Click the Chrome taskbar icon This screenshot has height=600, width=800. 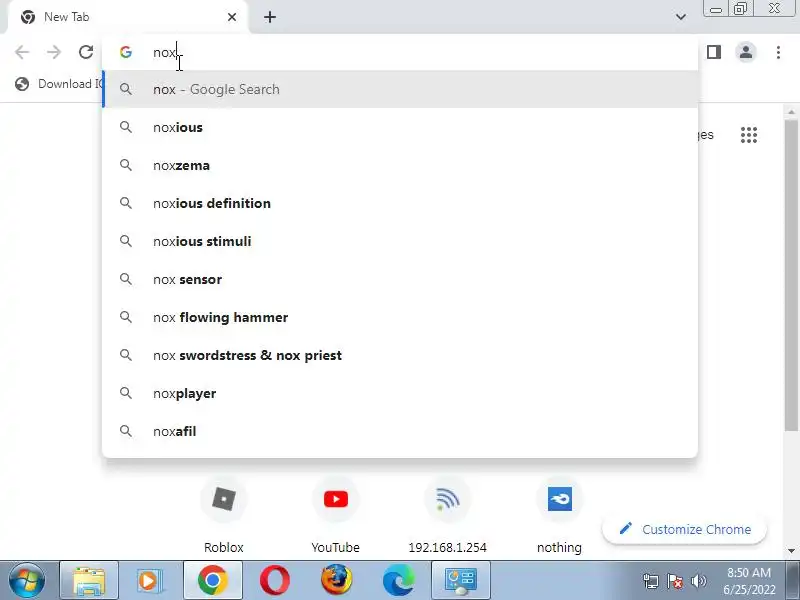213,580
